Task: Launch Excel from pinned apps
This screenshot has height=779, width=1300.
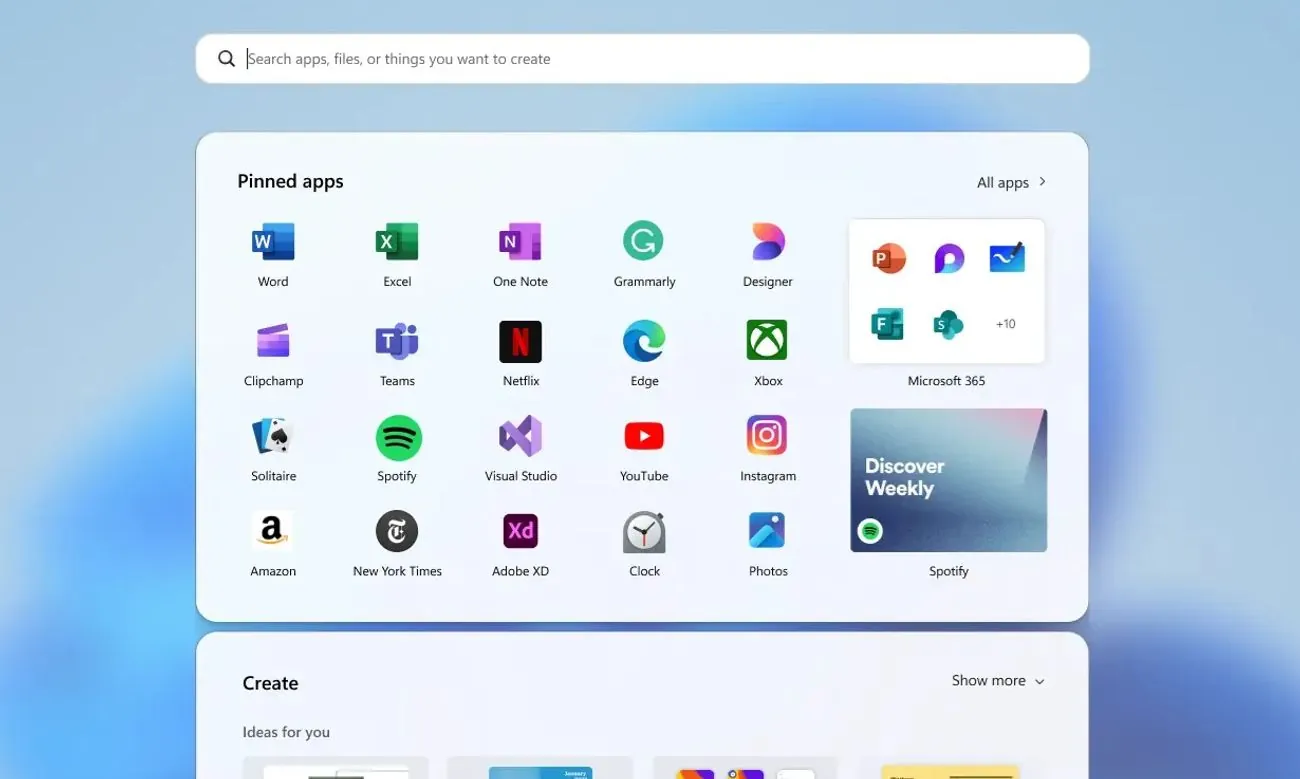Action: [397, 242]
